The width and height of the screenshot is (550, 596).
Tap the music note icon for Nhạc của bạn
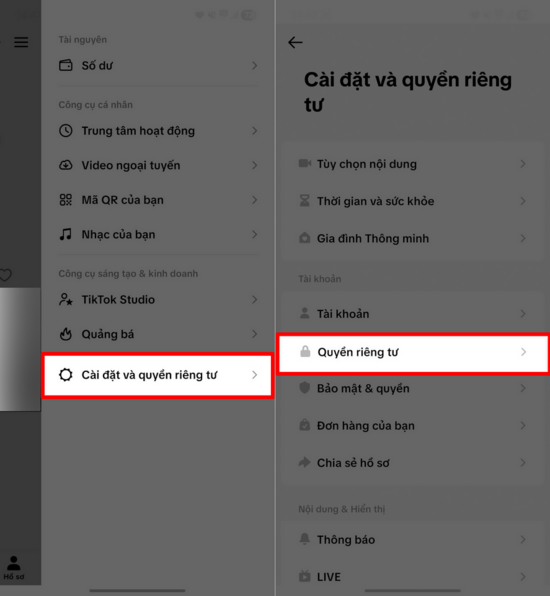[x=66, y=234]
